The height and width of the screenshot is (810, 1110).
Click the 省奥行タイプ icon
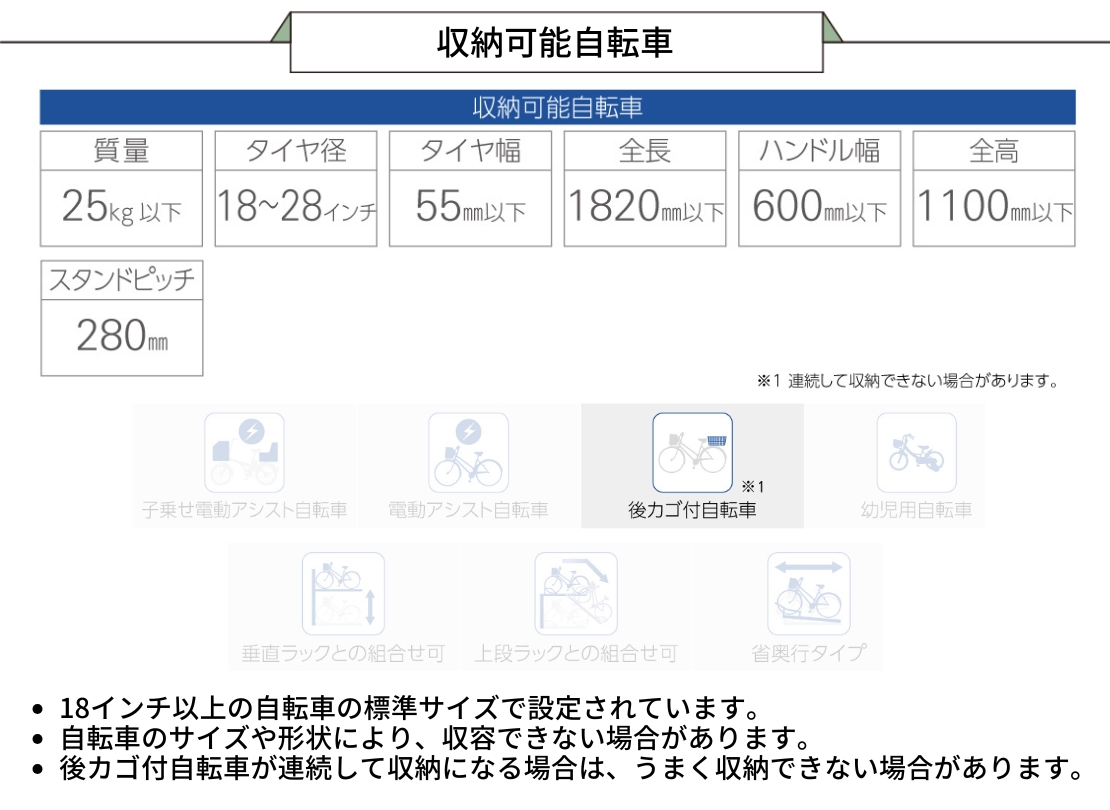(x=808, y=594)
